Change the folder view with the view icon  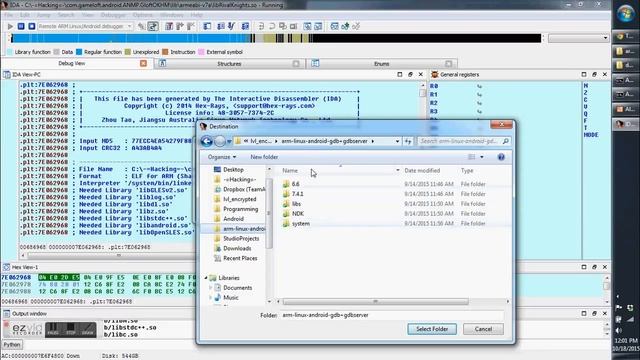(471, 157)
